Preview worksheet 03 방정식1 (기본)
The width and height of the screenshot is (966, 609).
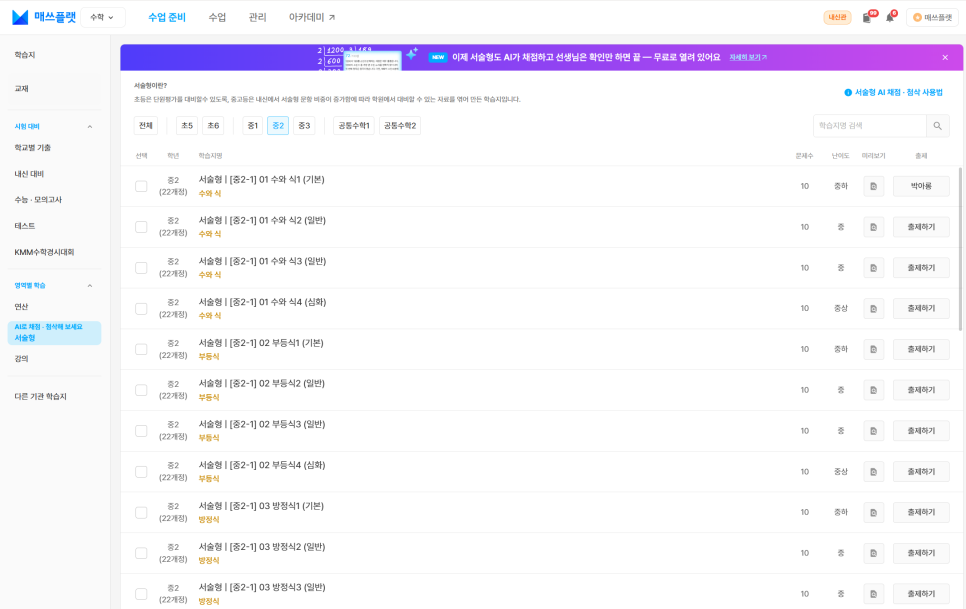[x=874, y=512]
